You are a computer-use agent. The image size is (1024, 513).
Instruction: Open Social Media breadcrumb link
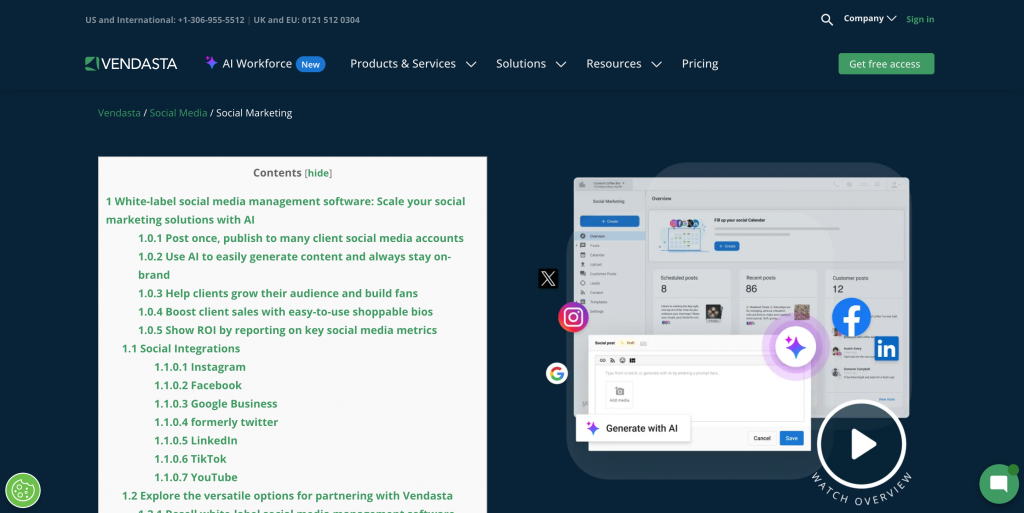[178, 113]
